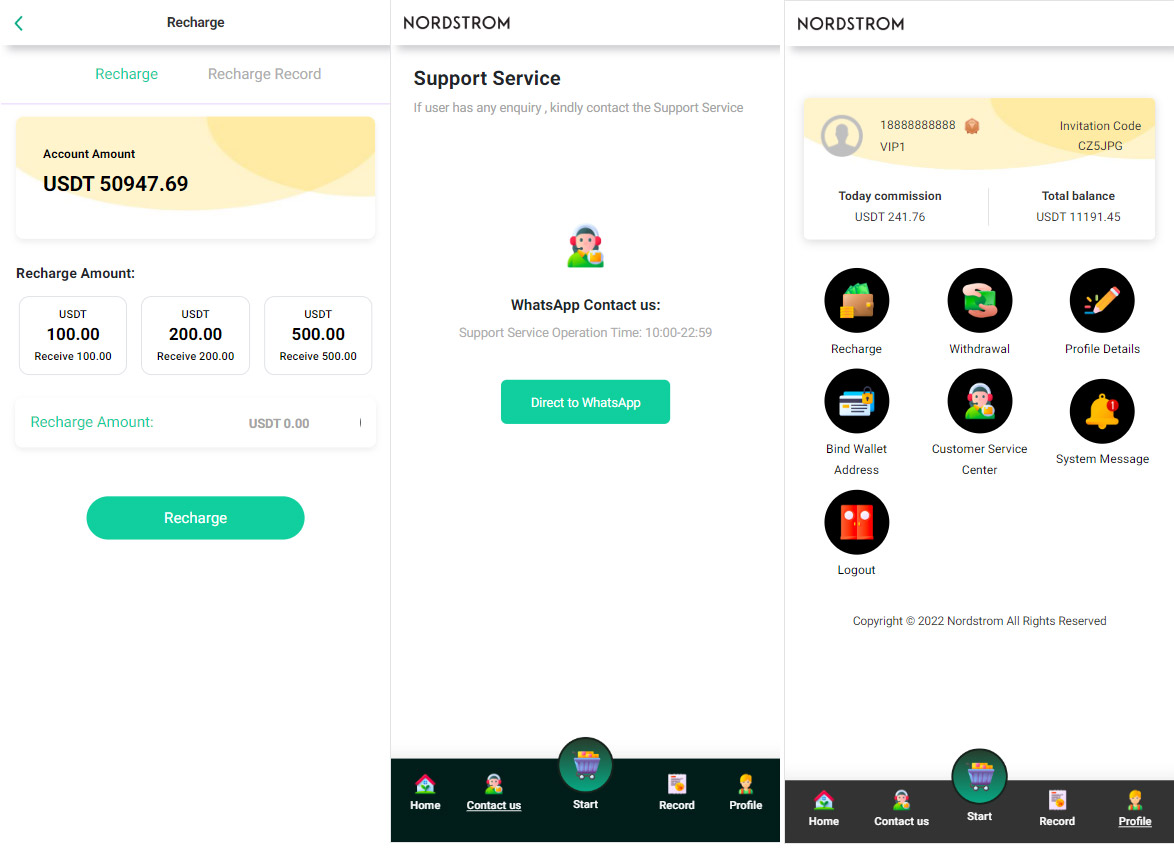
Task: Open Profile Details pencil icon
Action: click(x=1102, y=301)
